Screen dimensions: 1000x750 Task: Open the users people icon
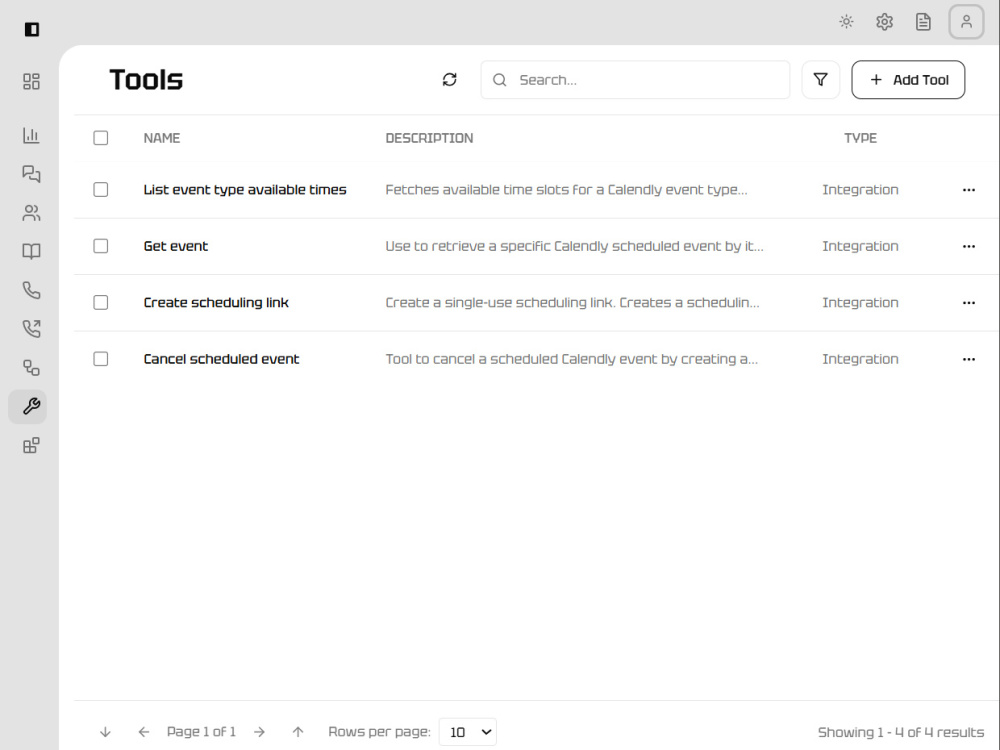click(x=31, y=213)
